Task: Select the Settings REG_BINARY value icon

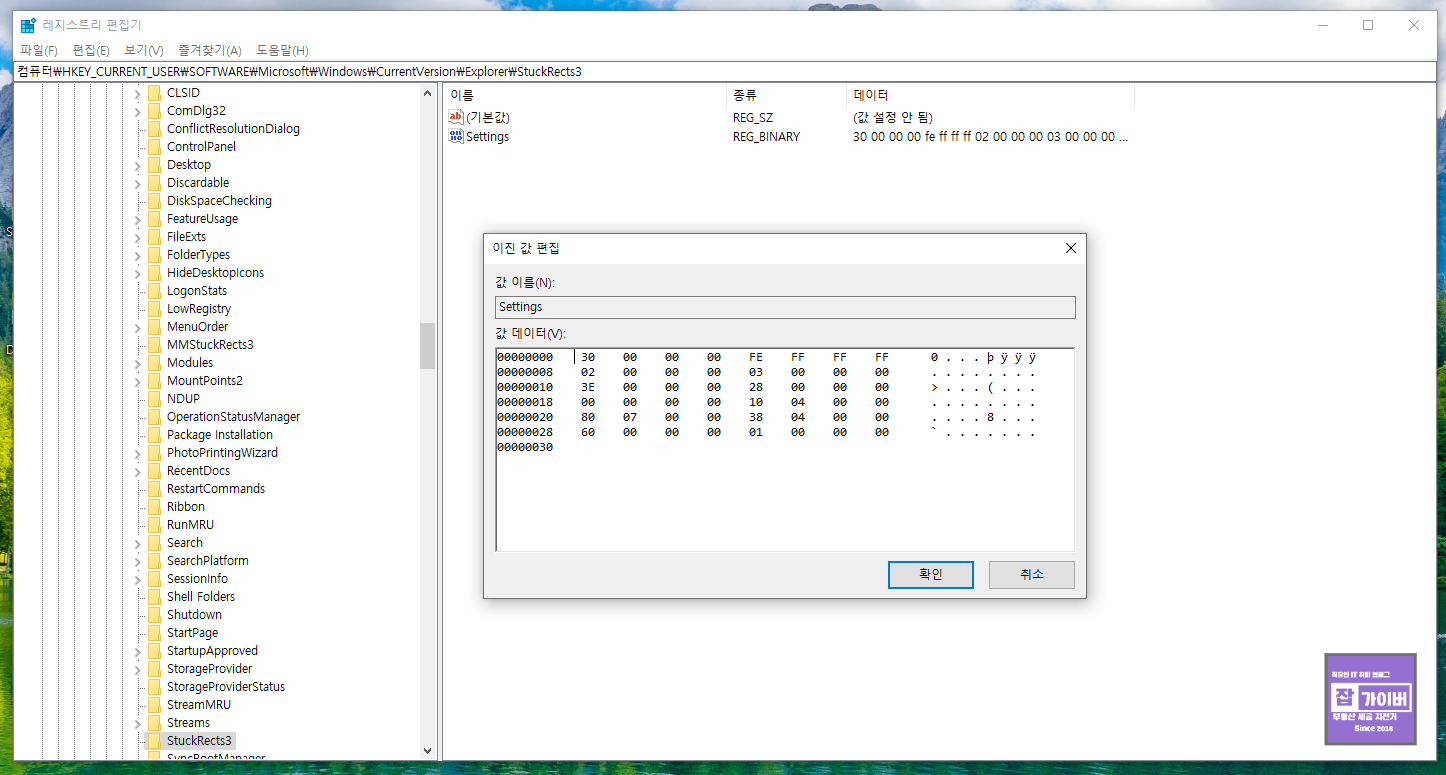Action: point(456,136)
